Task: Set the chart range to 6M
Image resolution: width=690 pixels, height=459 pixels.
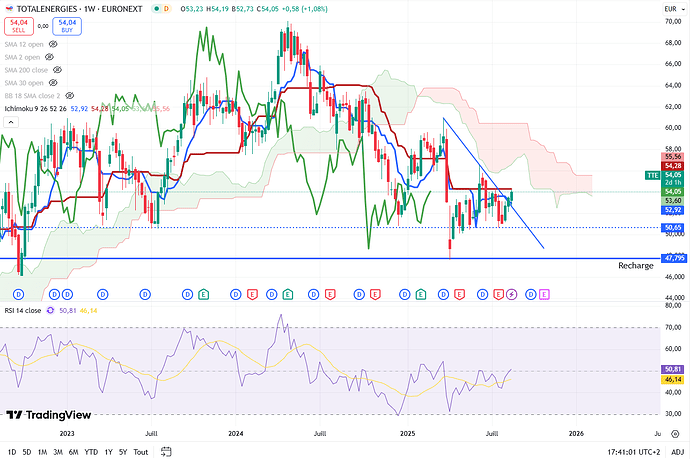Action: (x=73, y=452)
